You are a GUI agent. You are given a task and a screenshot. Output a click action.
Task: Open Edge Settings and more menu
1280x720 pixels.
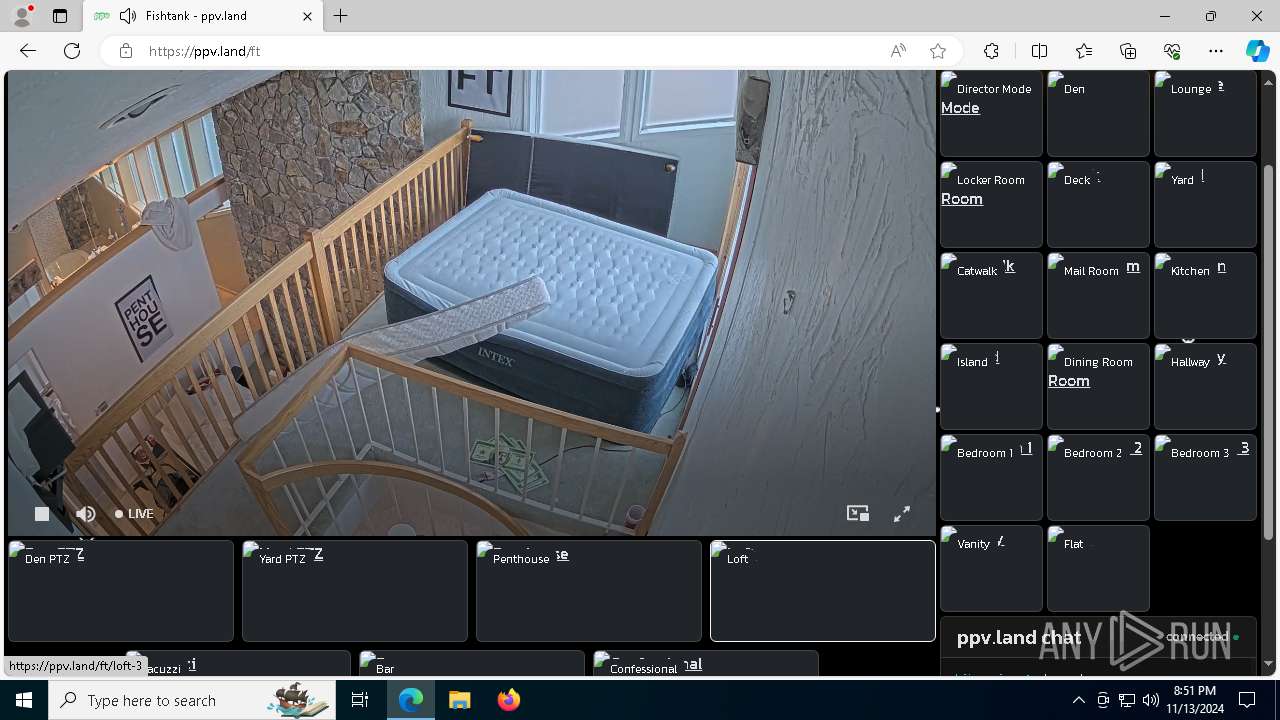1216,51
